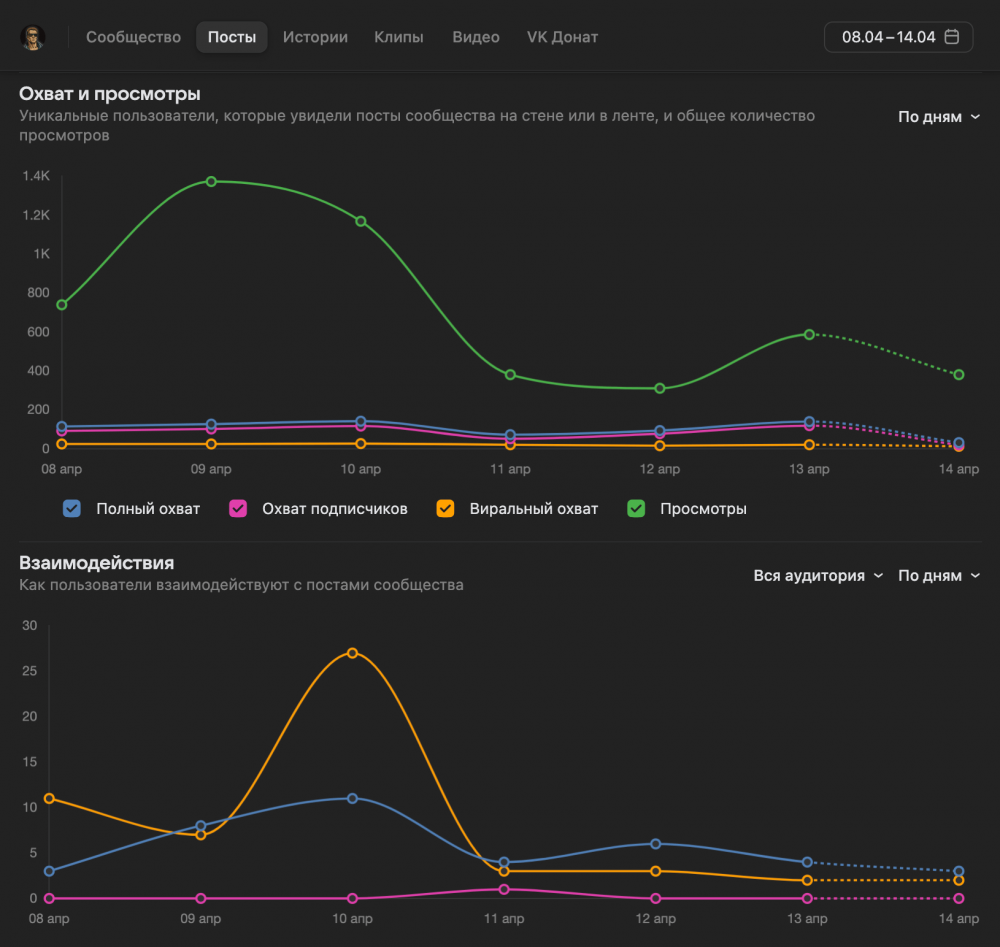
Task: Click the Полный охват legend label
Action: click(148, 509)
